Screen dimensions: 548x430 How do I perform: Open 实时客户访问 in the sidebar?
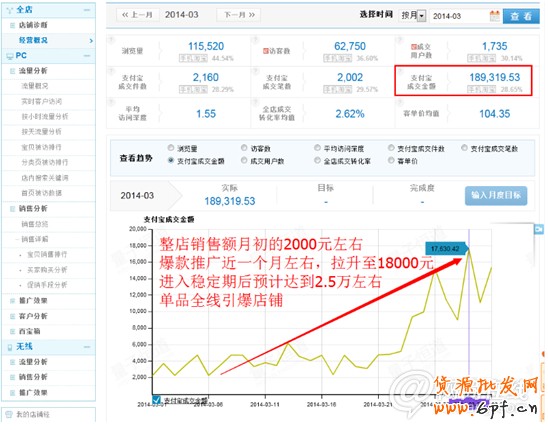pos(42,102)
